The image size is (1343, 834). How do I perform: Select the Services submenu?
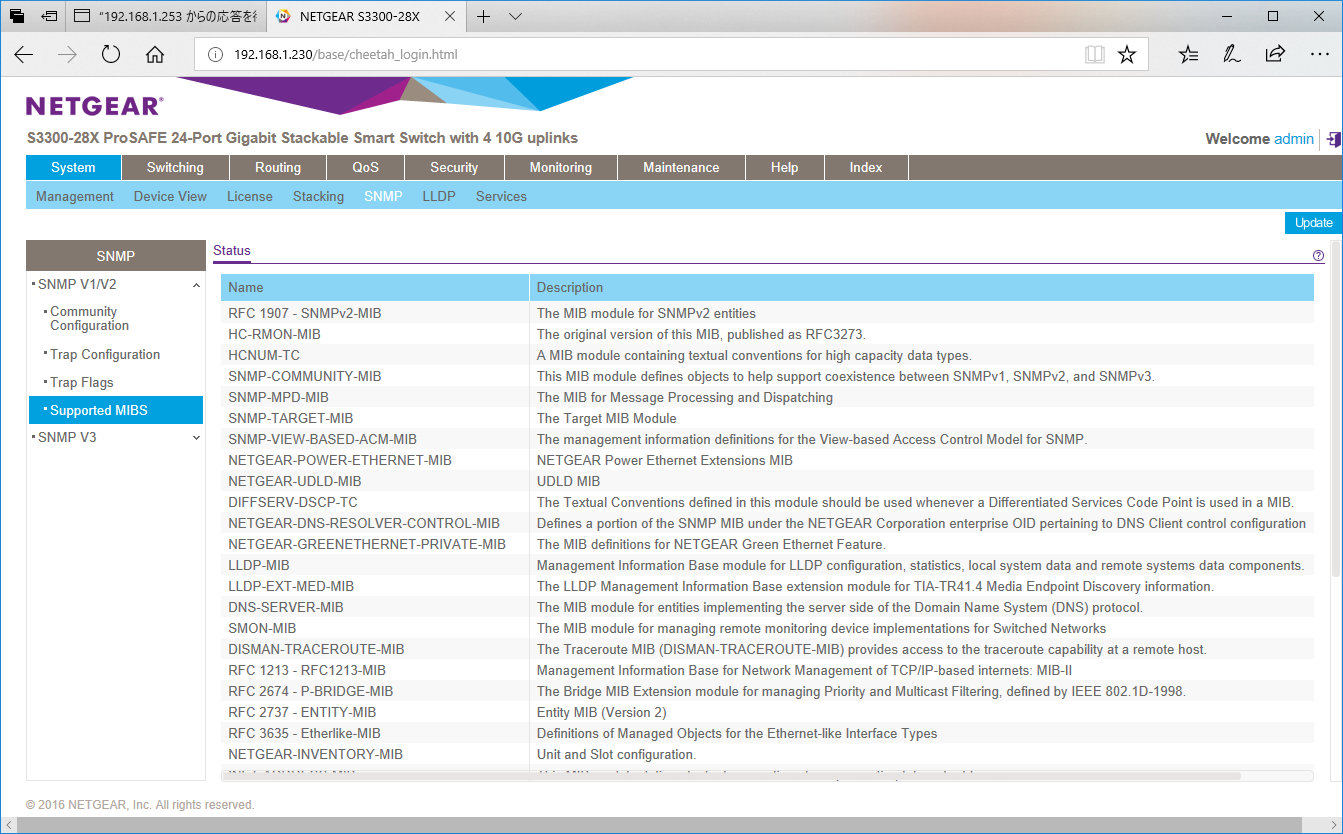501,196
